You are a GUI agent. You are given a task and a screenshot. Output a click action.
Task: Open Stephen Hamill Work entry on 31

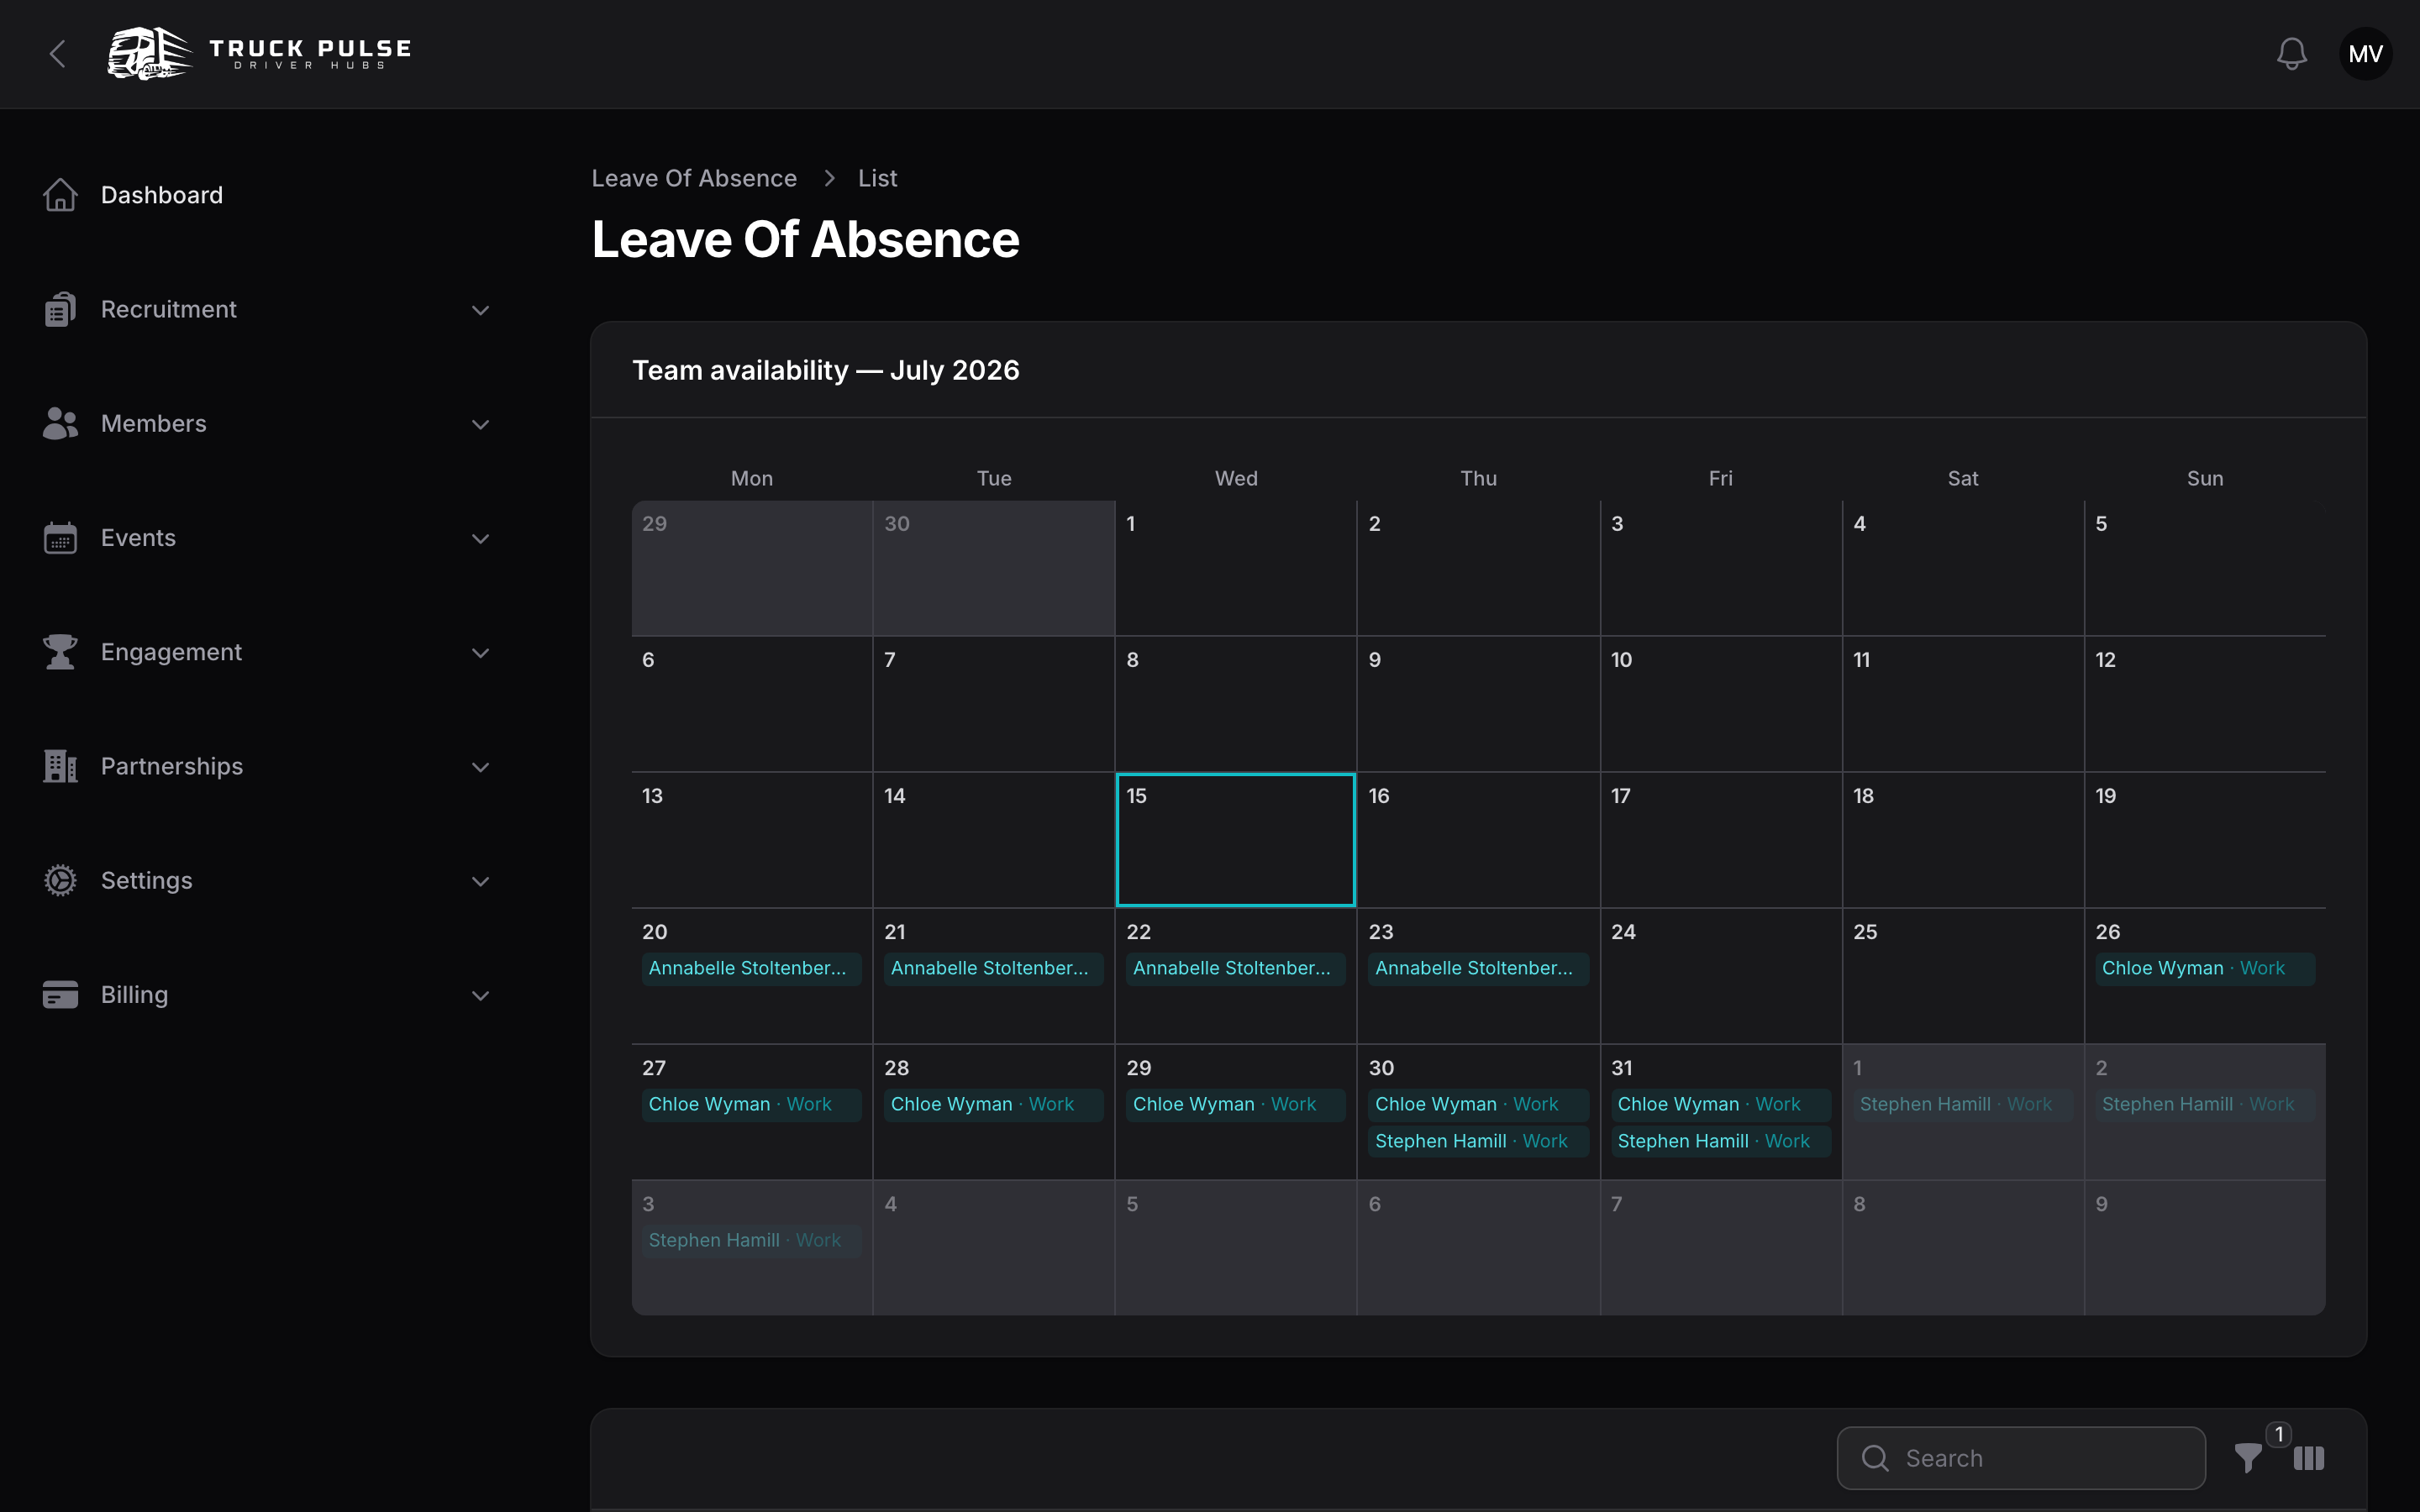tap(1720, 1141)
